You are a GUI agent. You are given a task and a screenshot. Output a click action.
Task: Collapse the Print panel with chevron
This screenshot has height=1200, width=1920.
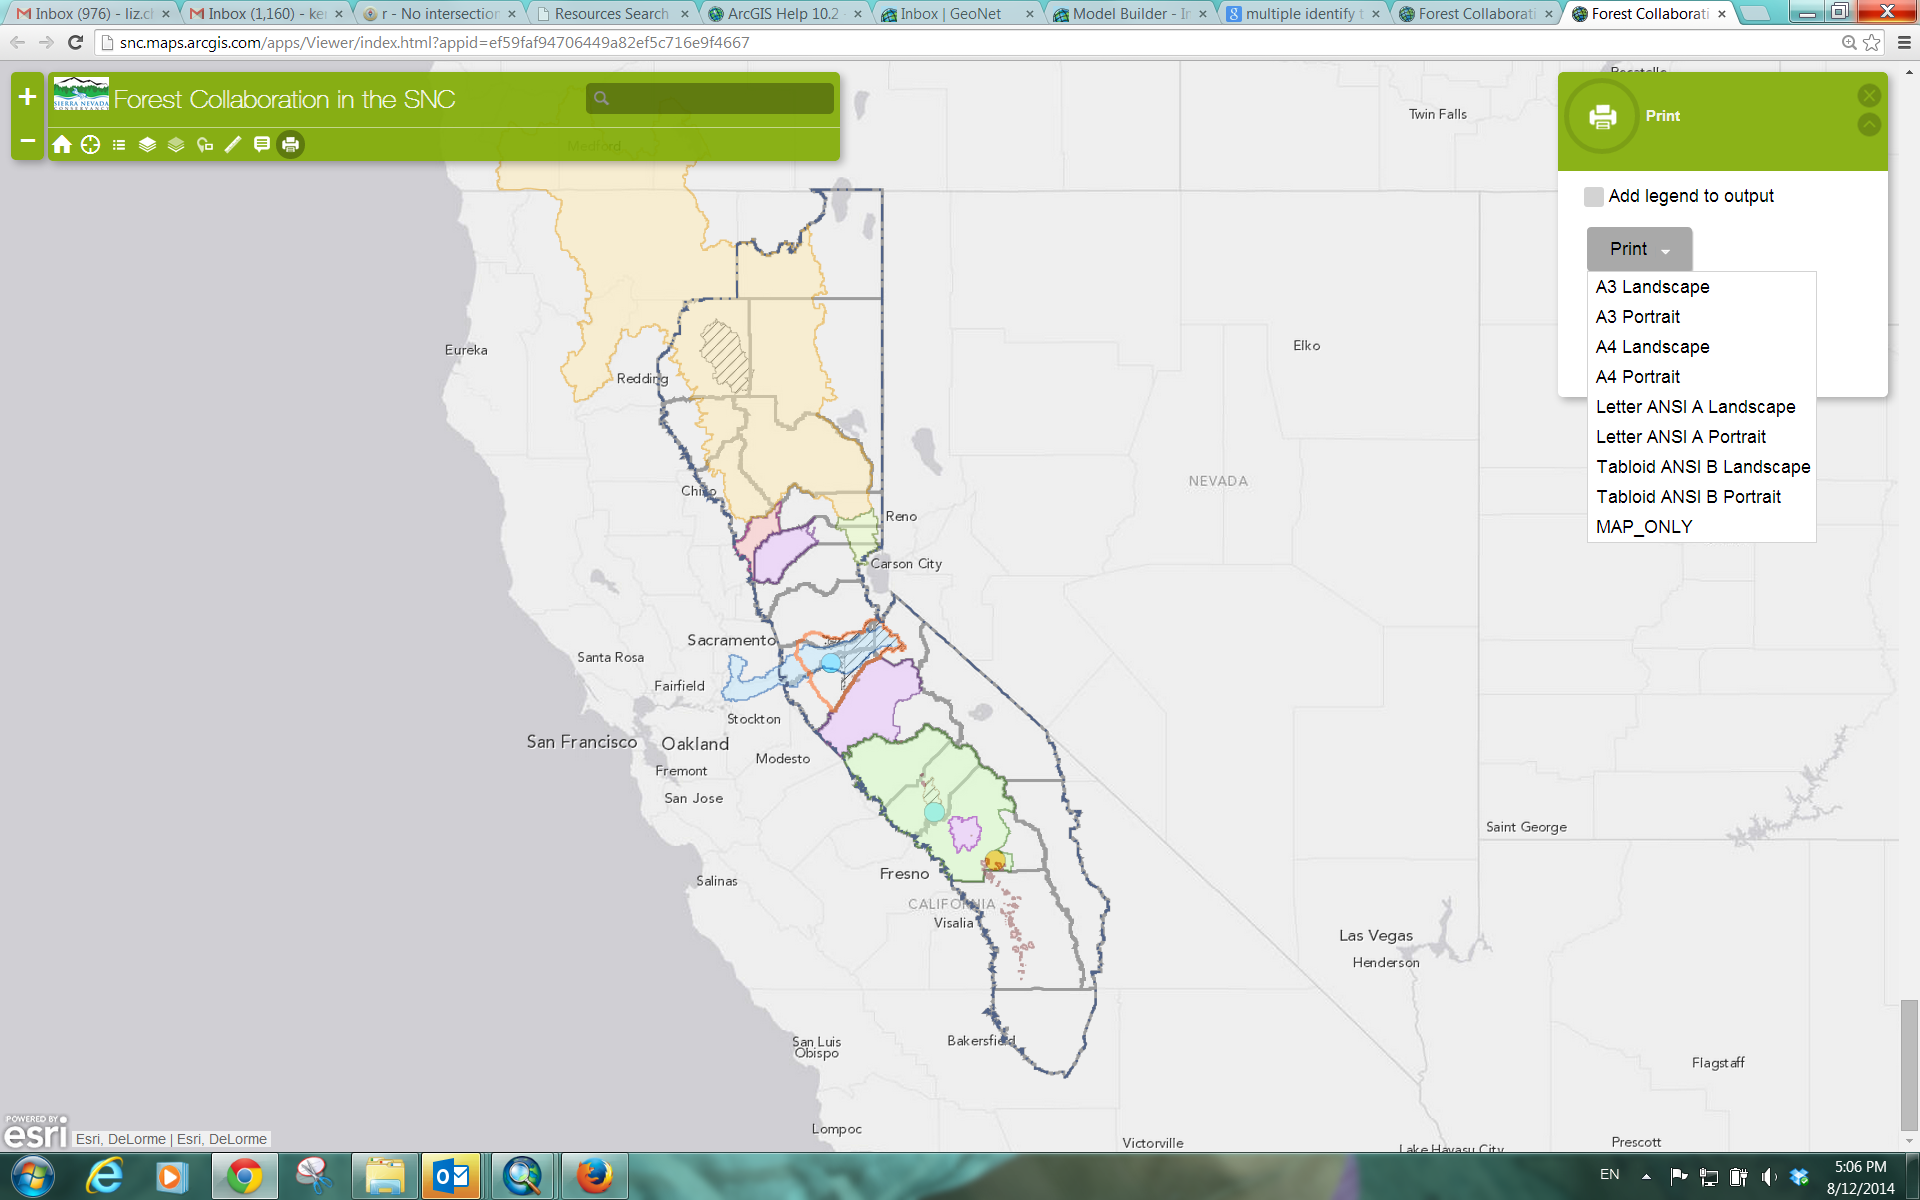(1869, 125)
